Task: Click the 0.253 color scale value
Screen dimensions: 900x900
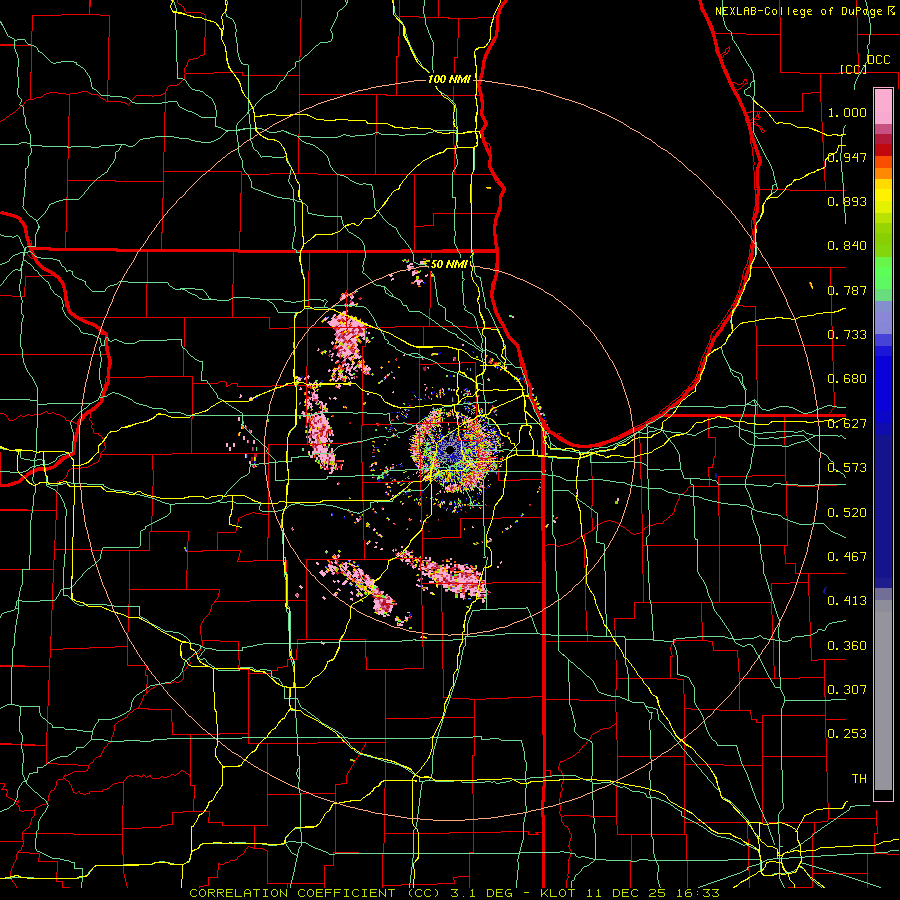Action: point(847,734)
